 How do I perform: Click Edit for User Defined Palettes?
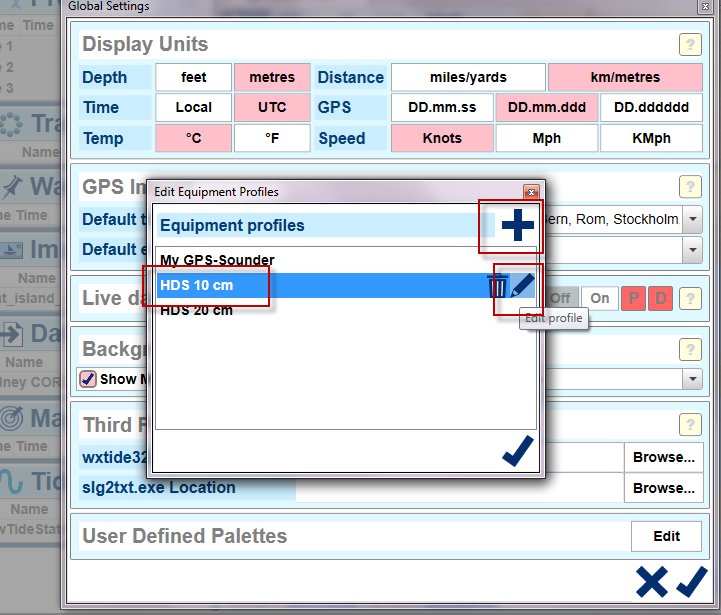point(666,536)
